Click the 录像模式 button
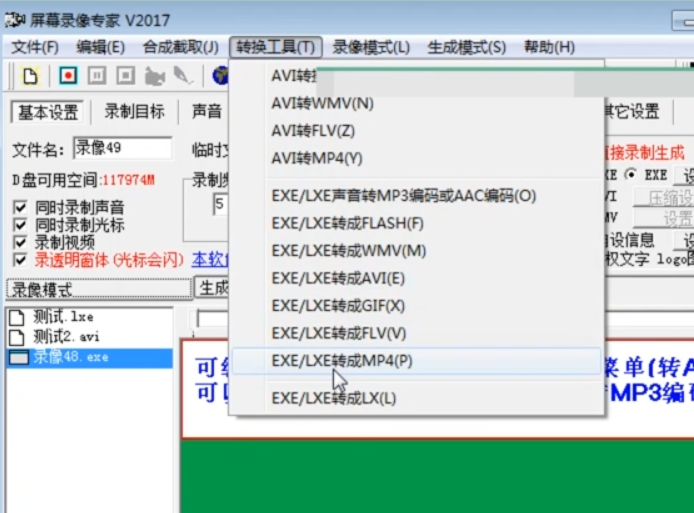Viewport: 694px width, 513px height. (99, 289)
